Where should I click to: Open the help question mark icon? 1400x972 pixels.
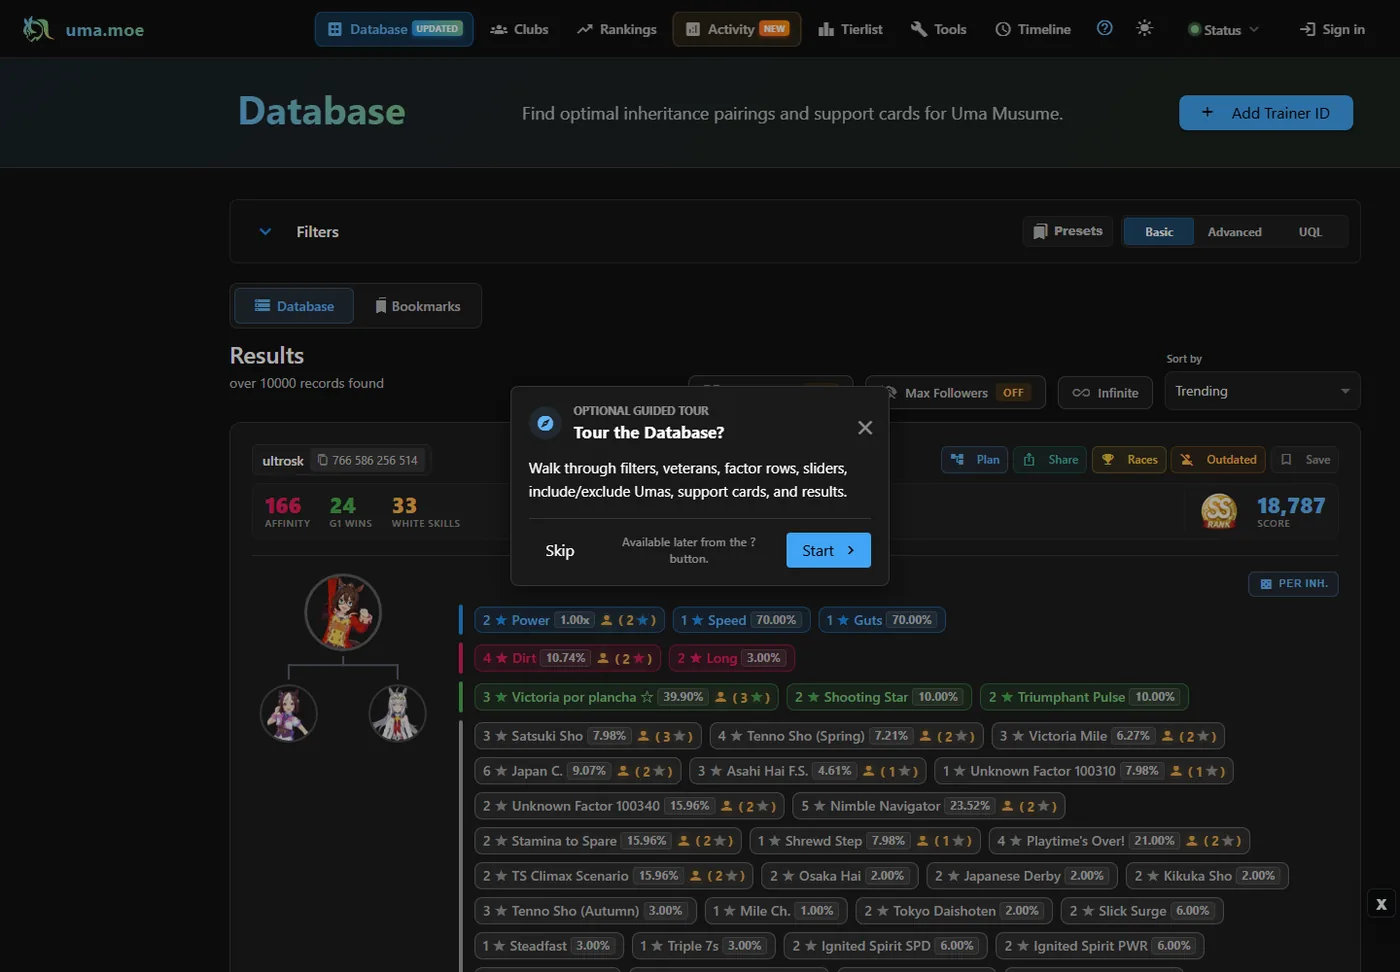tap(1104, 28)
